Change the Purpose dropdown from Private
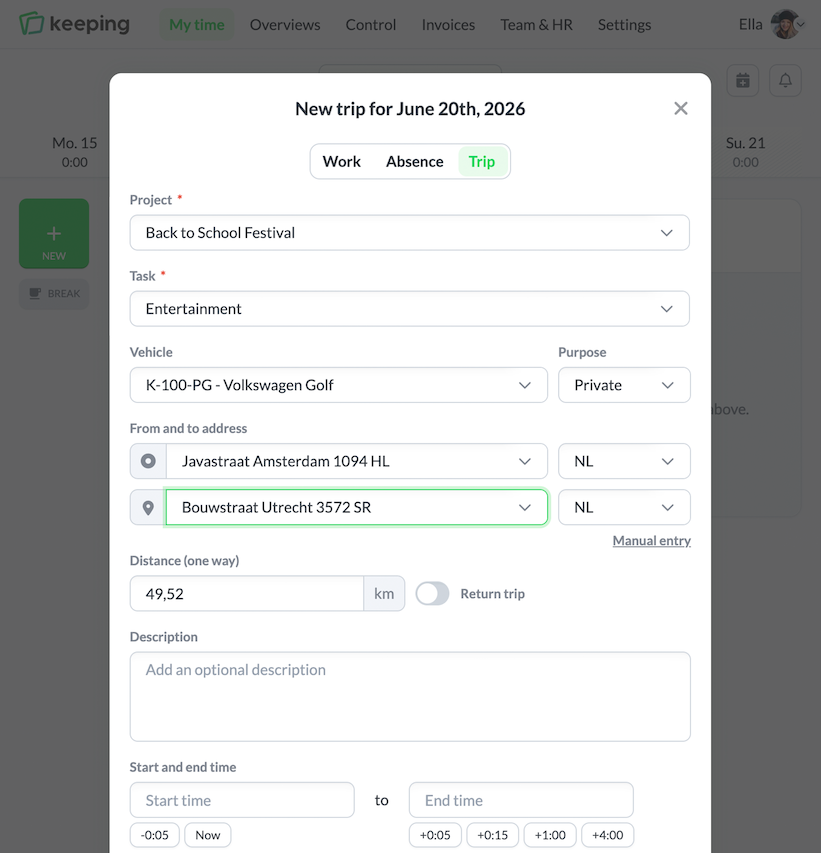This screenshot has height=853, width=821. [x=624, y=385]
